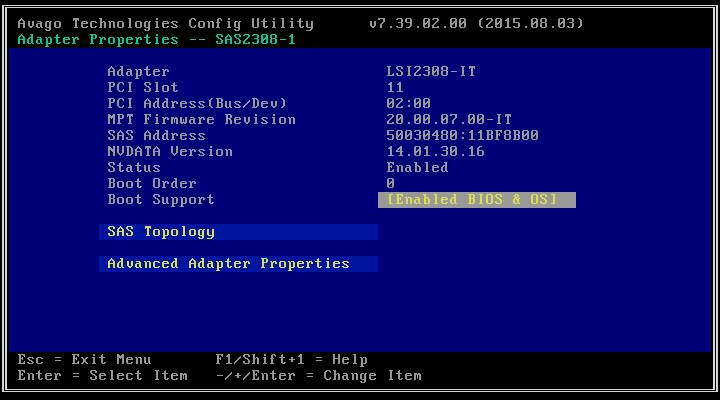Click the Adapter label
The width and height of the screenshot is (720, 400).
pyautogui.click(x=139, y=72)
